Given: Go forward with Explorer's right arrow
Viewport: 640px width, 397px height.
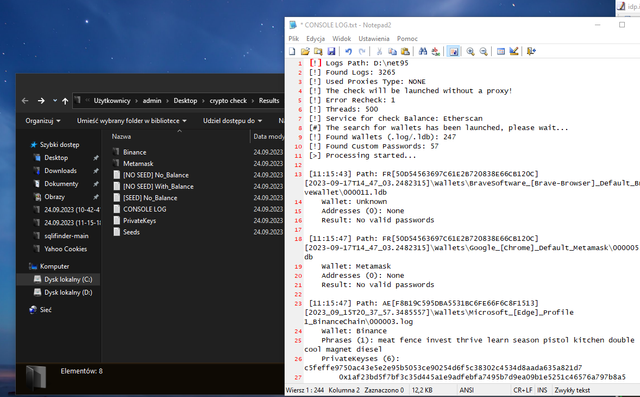Looking at the screenshot, I should [x=41, y=101].
